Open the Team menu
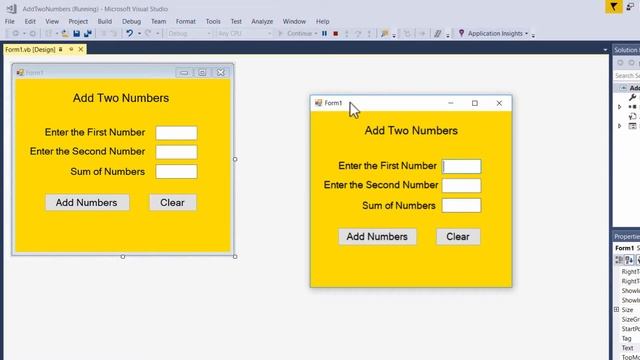 158,21
